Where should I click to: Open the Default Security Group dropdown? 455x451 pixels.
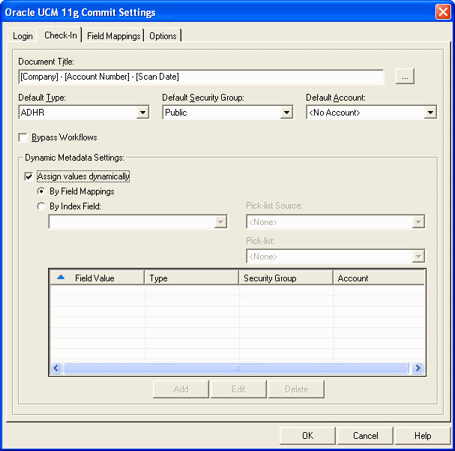click(x=286, y=112)
